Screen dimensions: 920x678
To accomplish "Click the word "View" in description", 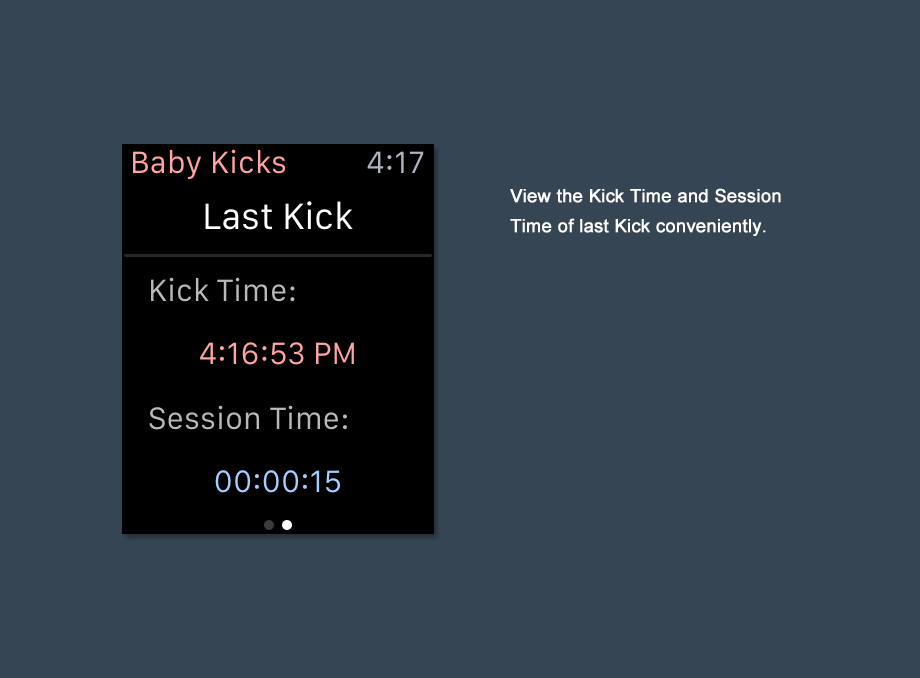I will click(530, 196).
